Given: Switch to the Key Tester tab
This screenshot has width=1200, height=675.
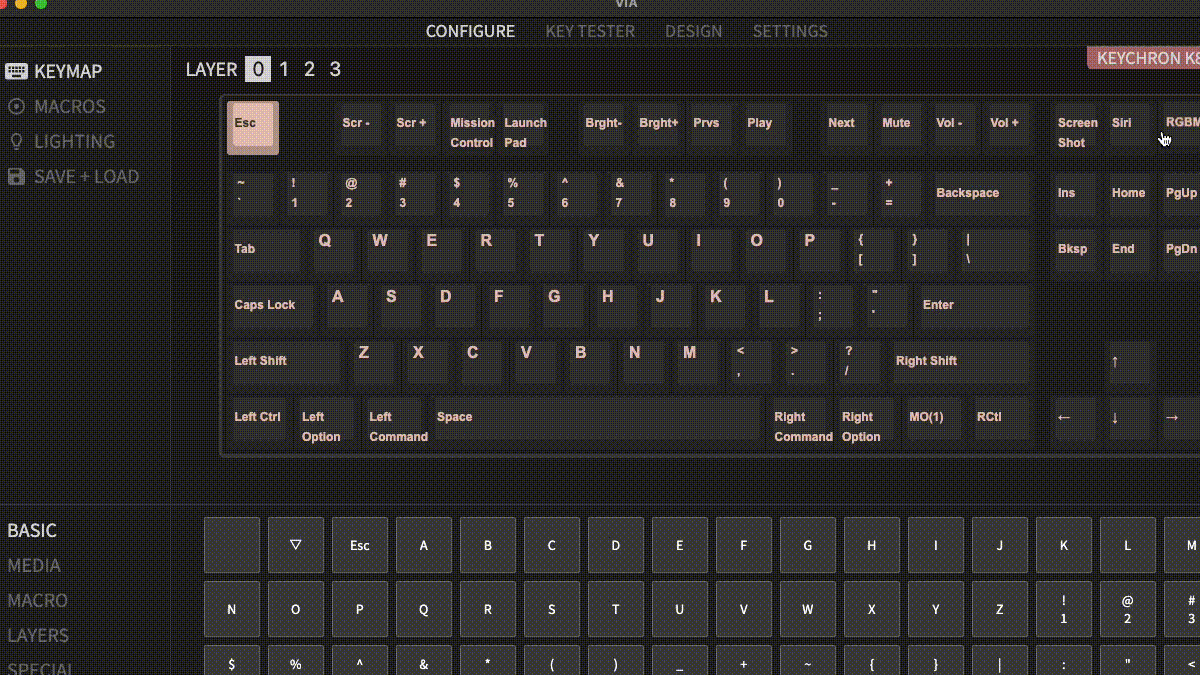Looking at the screenshot, I should pos(590,31).
